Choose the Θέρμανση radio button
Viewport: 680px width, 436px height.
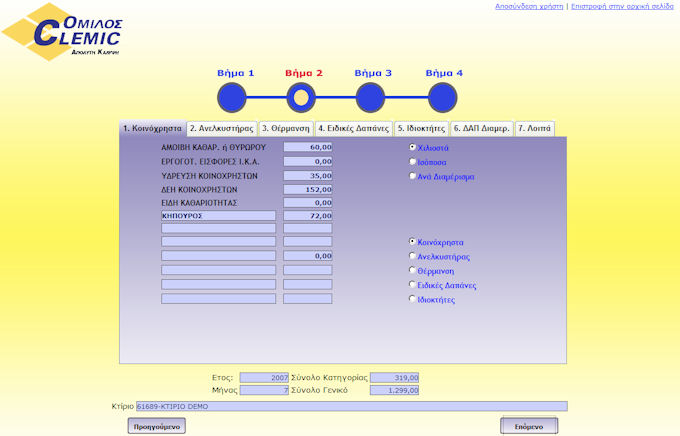pyautogui.click(x=412, y=270)
